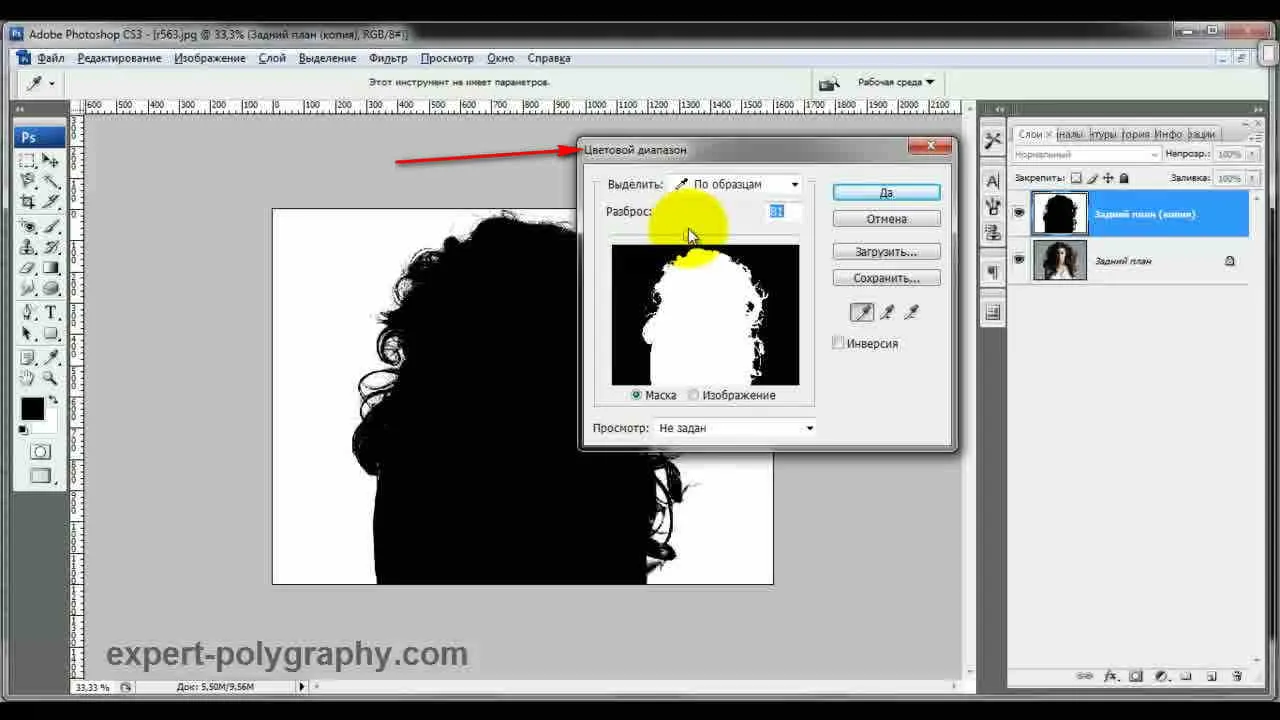Open the Выделить dropdown list
The height and width of the screenshot is (720, 1280).
pyautogui.click(x=736, y=184)
